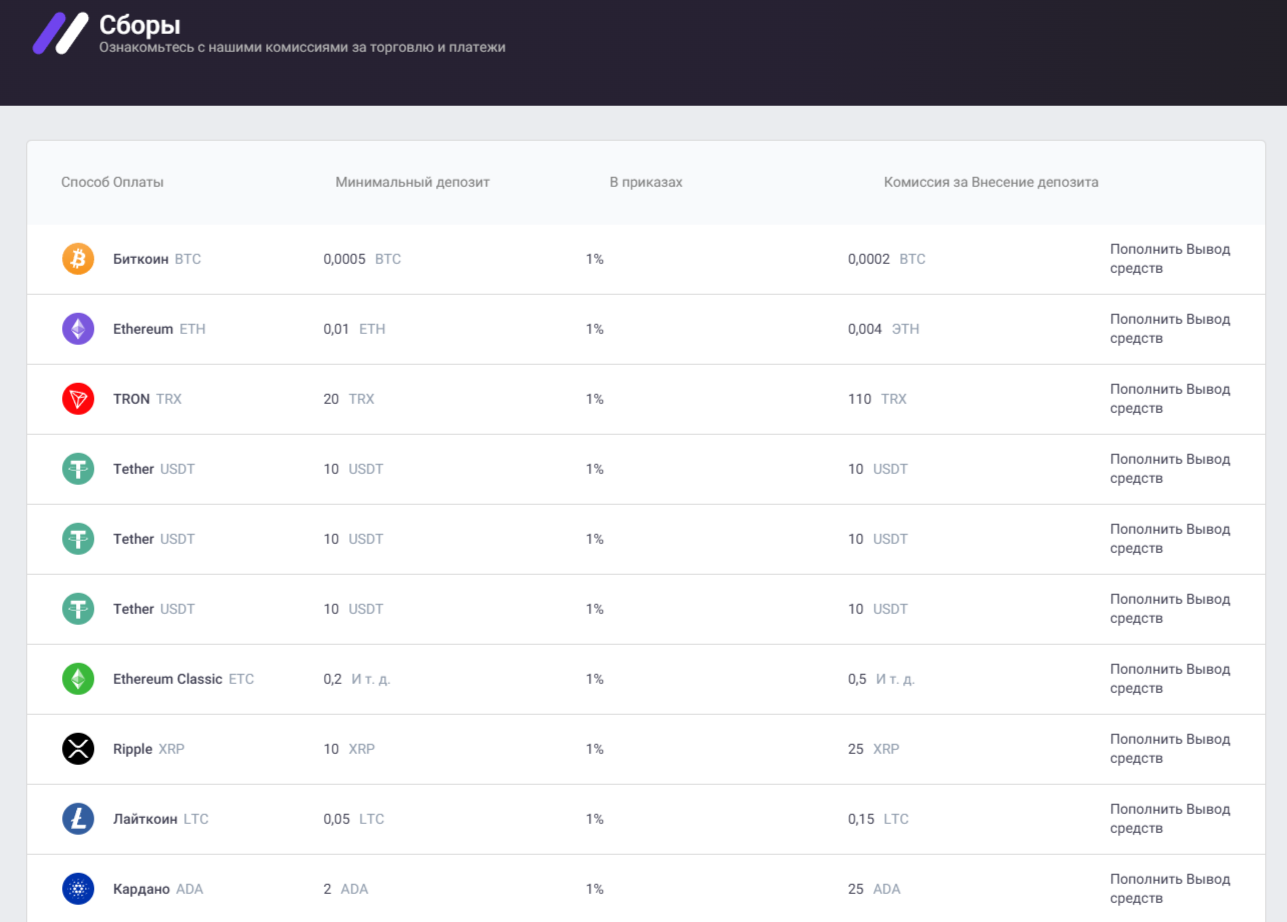Select the Ethereum Classic ETC name label
1287x922 pixels.
point(184,679)
